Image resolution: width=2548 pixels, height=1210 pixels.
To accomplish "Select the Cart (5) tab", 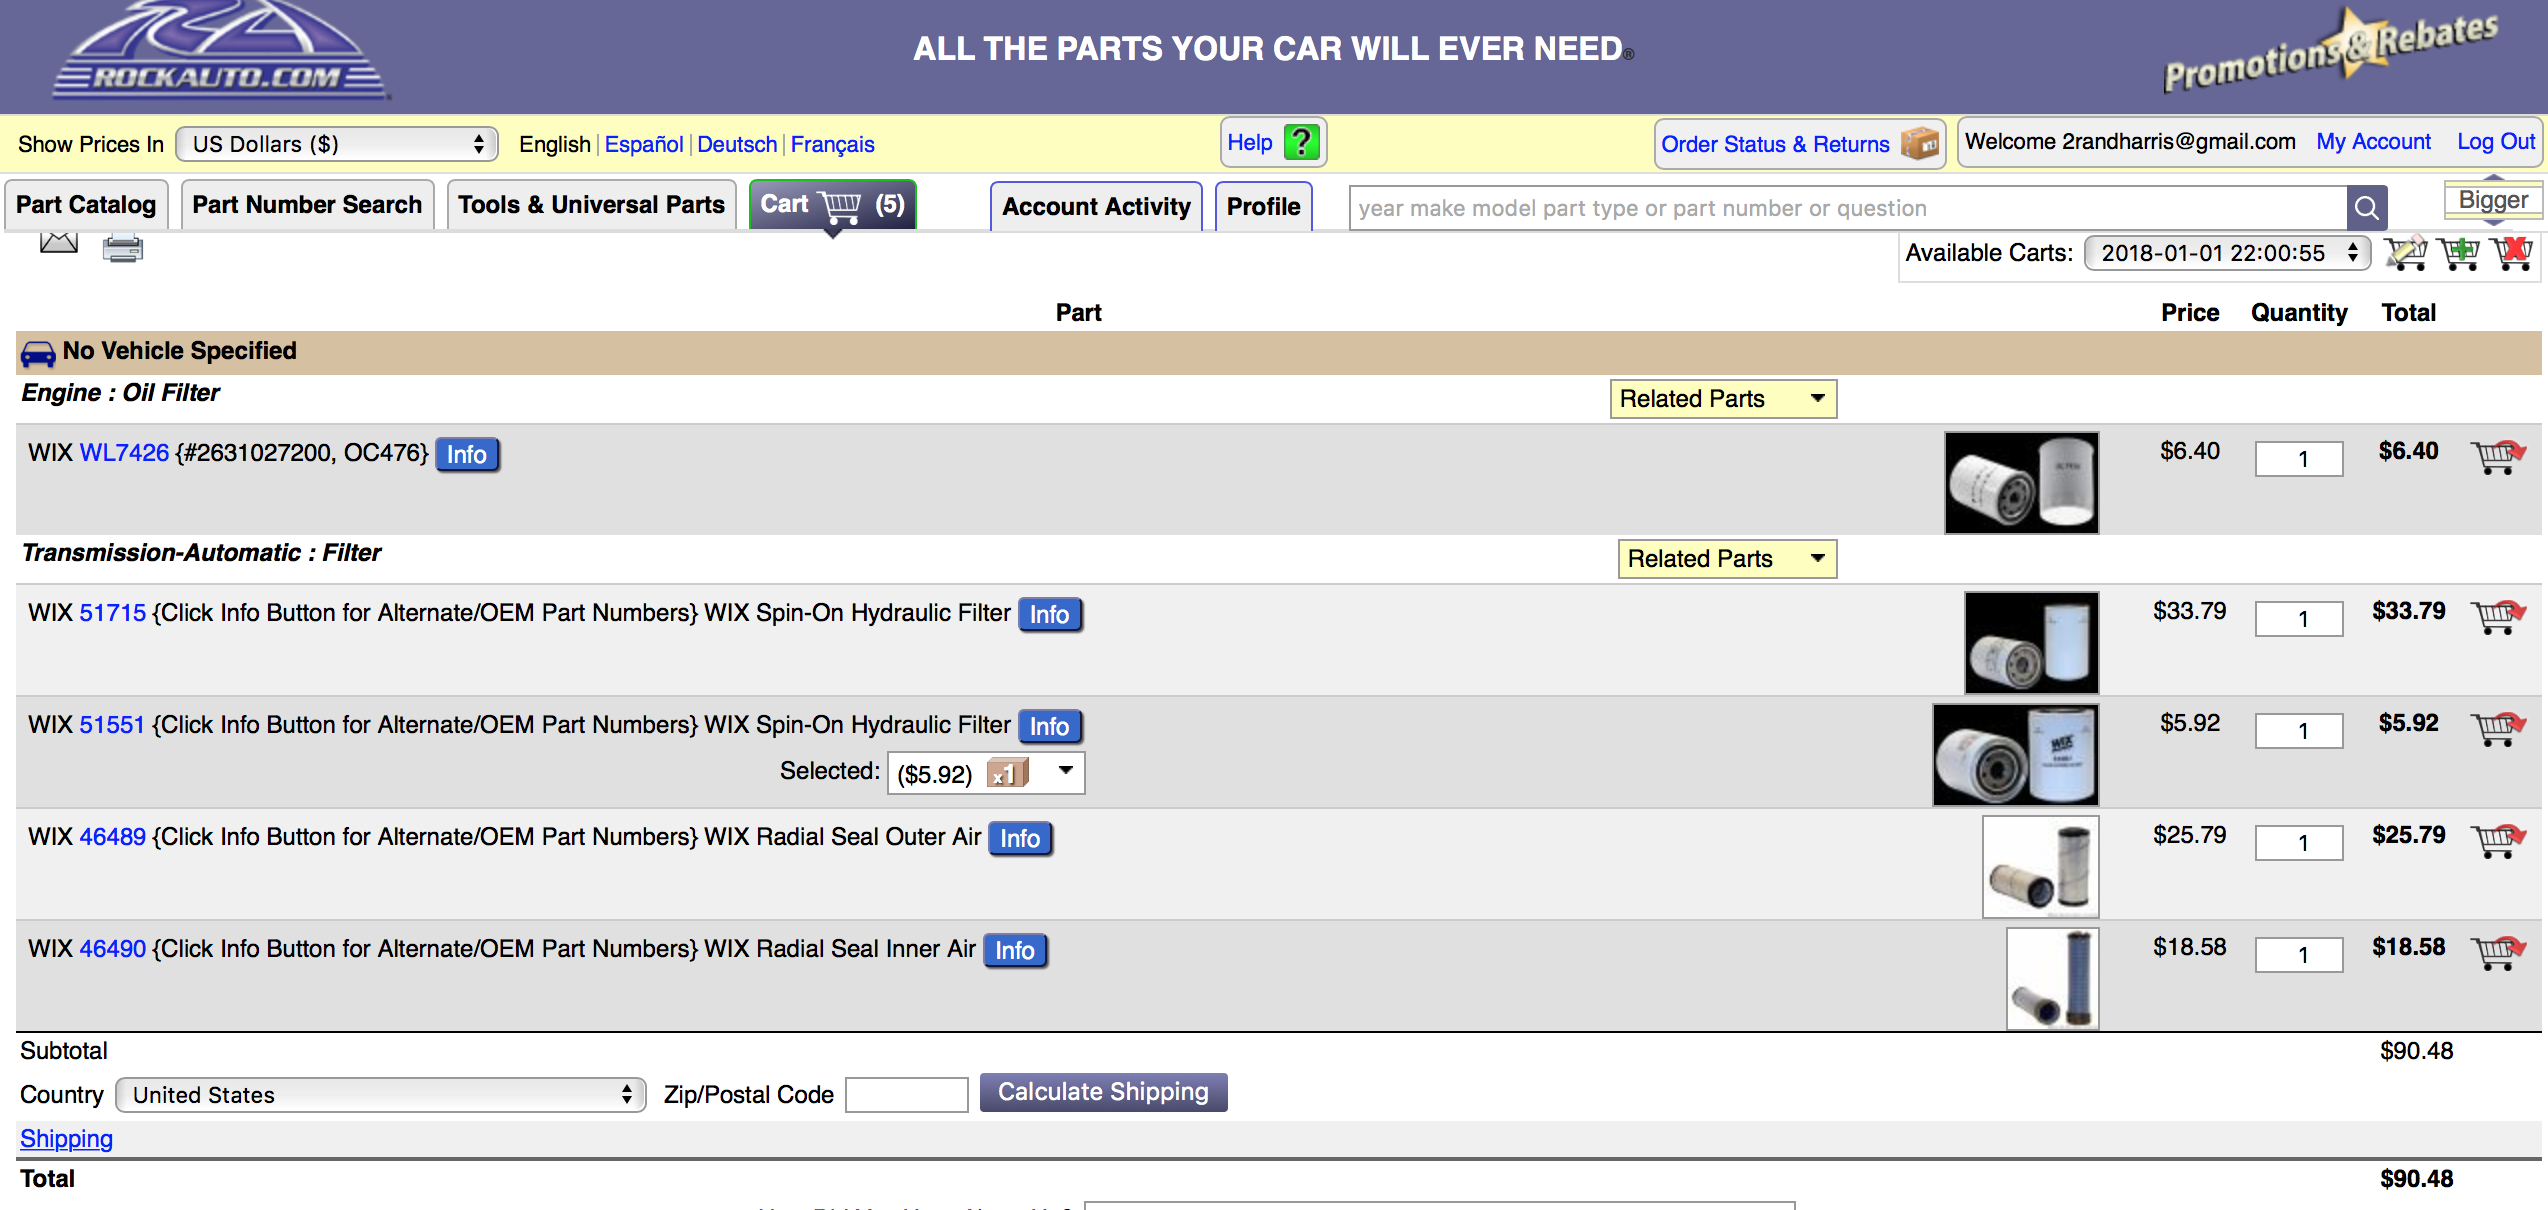I will 832,205.
